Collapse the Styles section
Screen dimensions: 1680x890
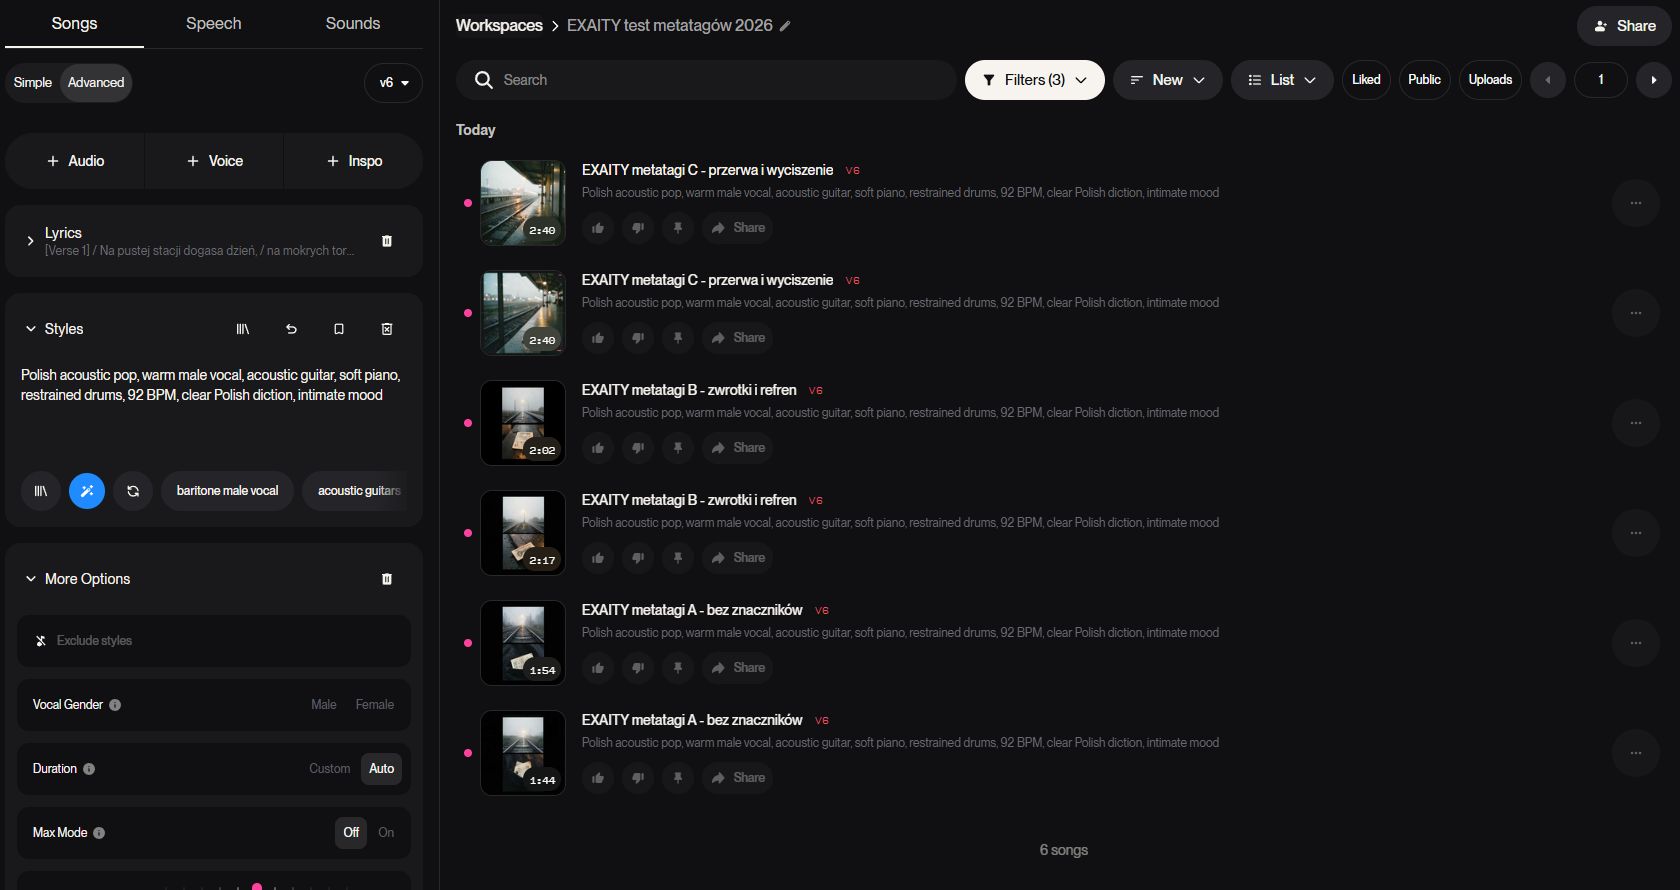pyautogui.click(x=31, y=329)
